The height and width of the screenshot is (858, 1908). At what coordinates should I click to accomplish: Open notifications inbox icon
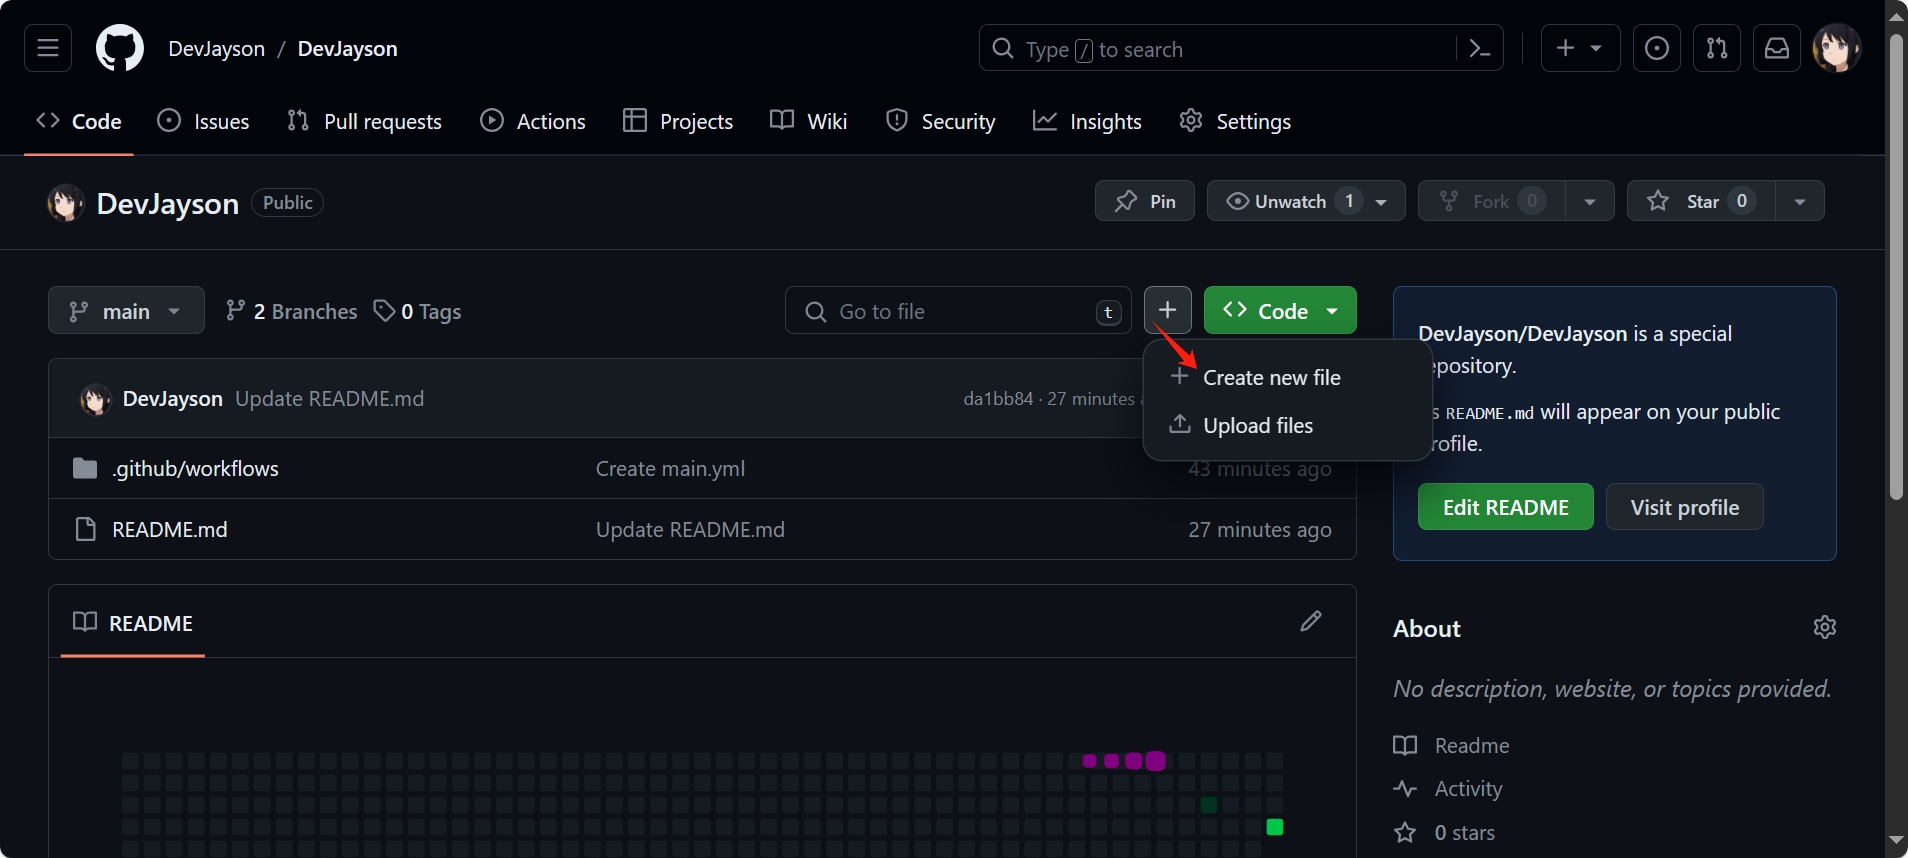(x=1777, y=48)
